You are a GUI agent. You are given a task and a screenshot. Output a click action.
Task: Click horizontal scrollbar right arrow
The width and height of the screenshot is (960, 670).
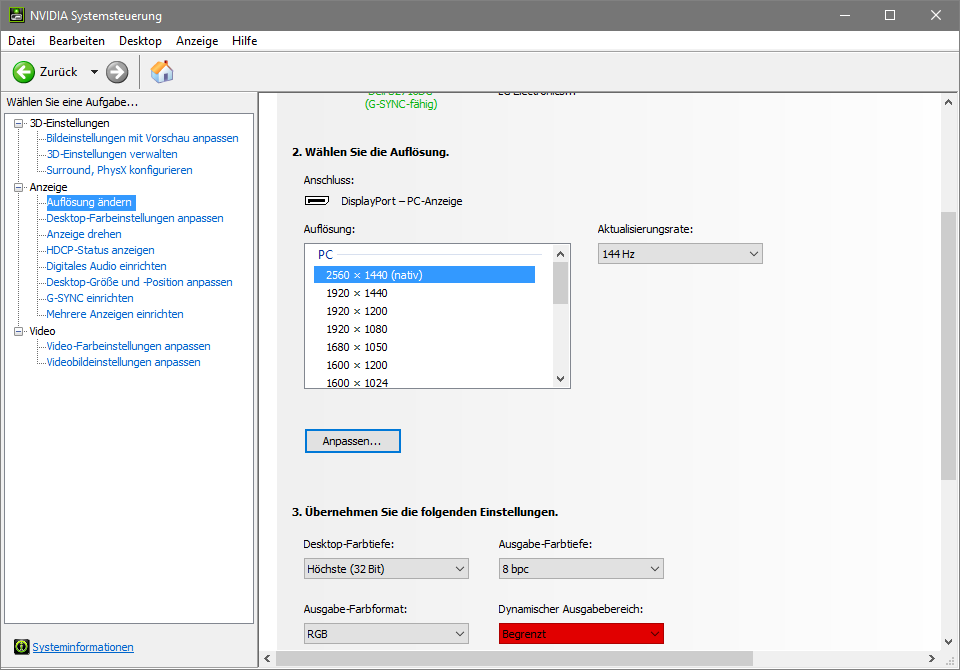(x=932, y=658)
